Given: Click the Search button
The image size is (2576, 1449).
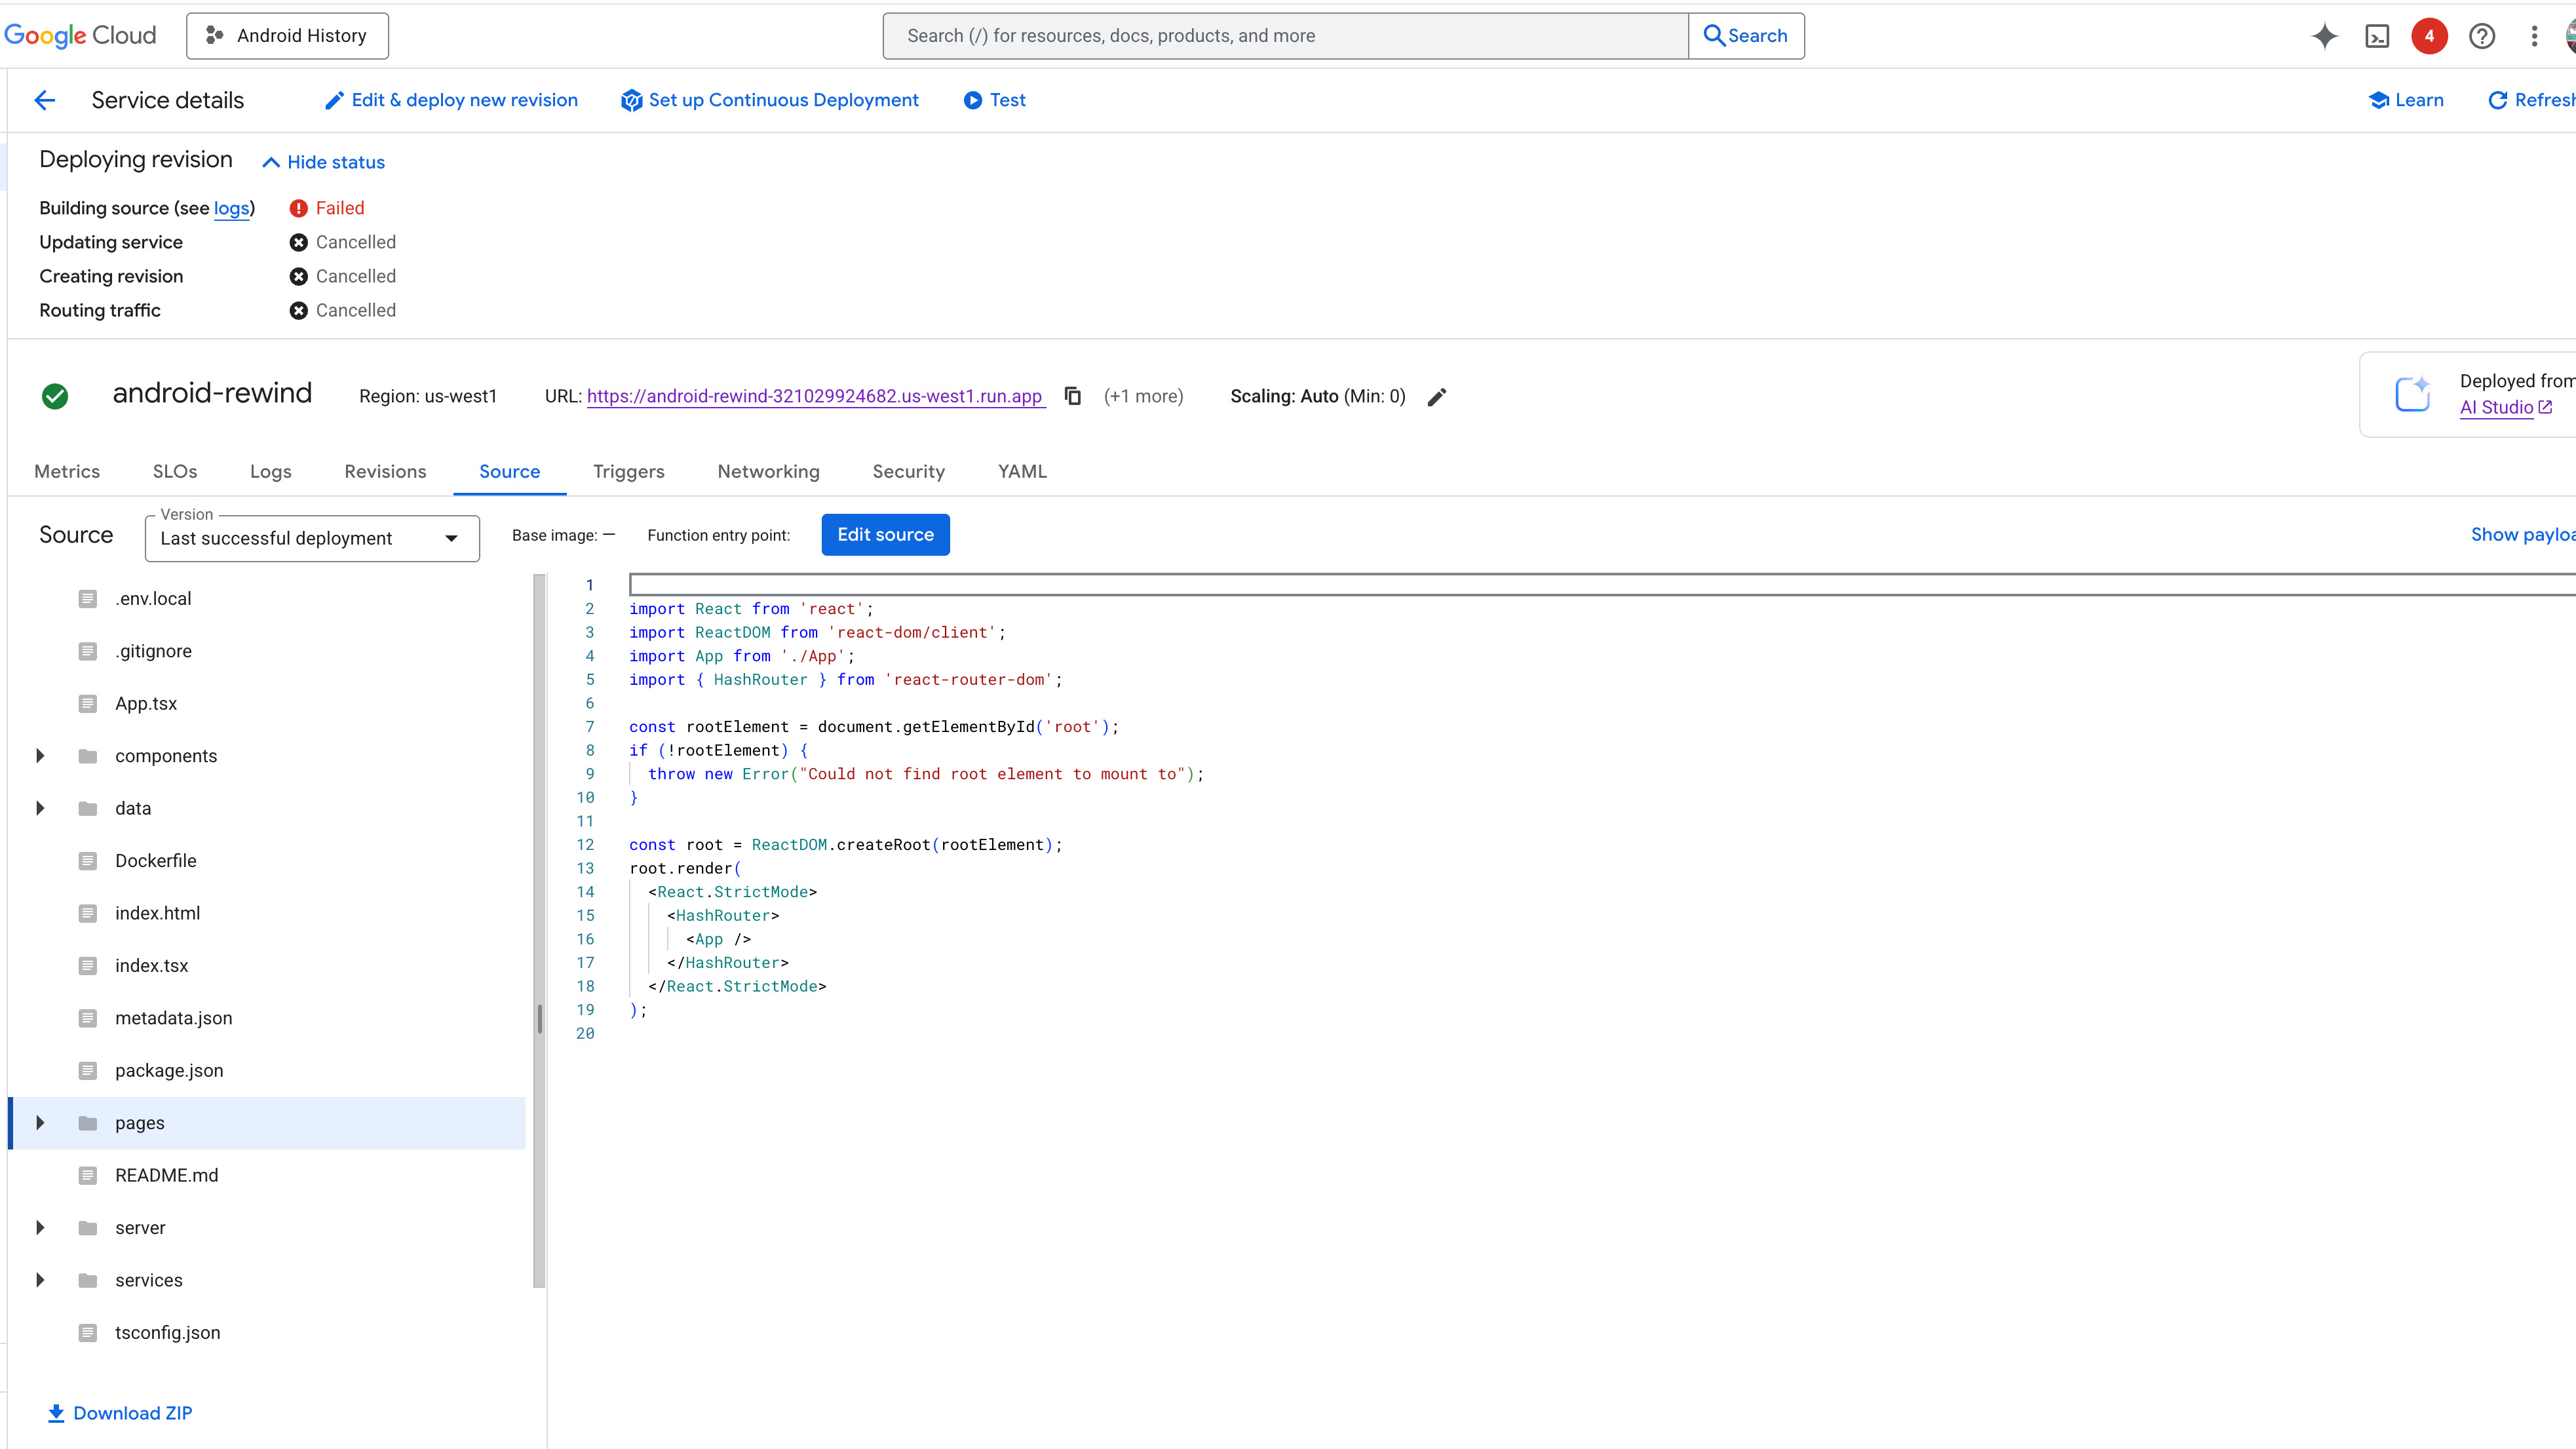Looking at the screenshot, I should (x=1746, y=36).
